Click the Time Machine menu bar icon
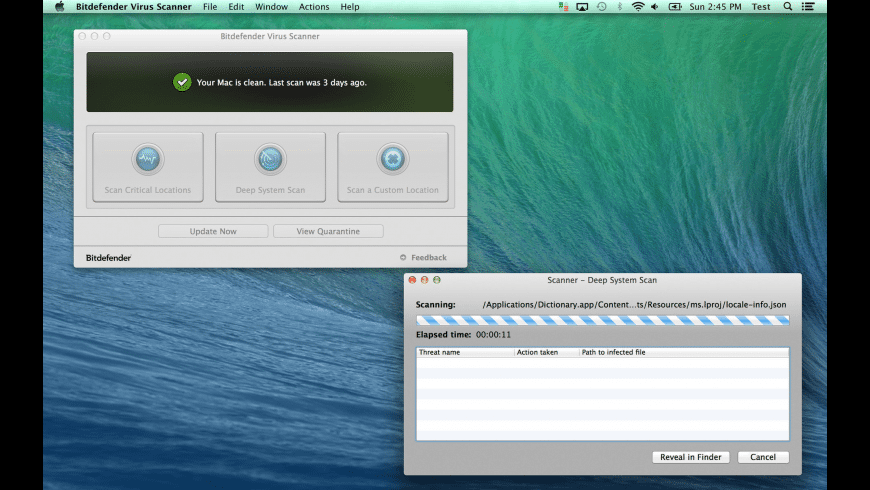 [601, 7]
